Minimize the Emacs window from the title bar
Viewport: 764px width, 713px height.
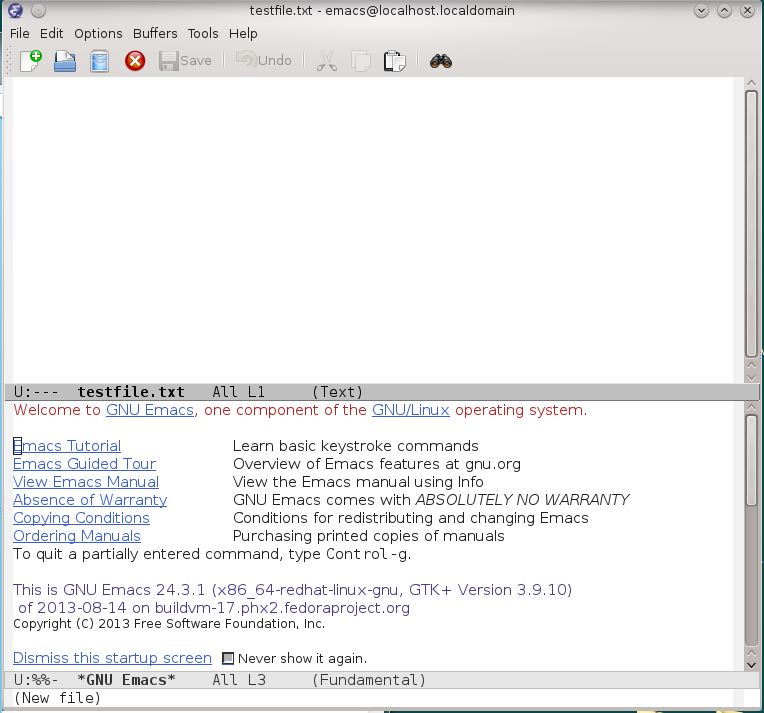(701, 11)
